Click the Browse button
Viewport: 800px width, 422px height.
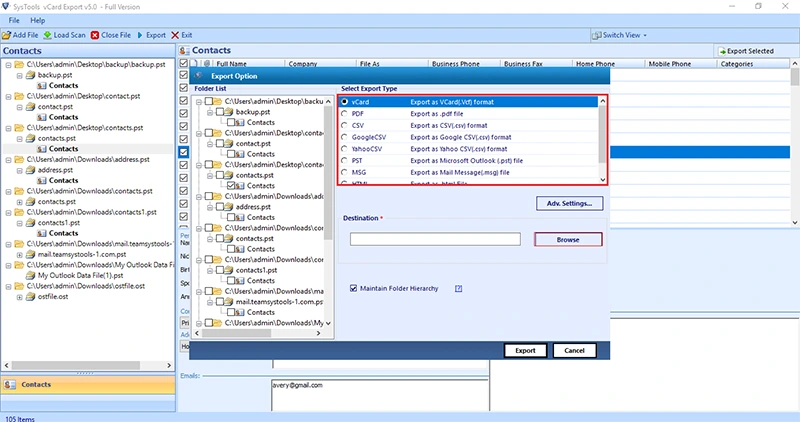(x=568, y=239)
